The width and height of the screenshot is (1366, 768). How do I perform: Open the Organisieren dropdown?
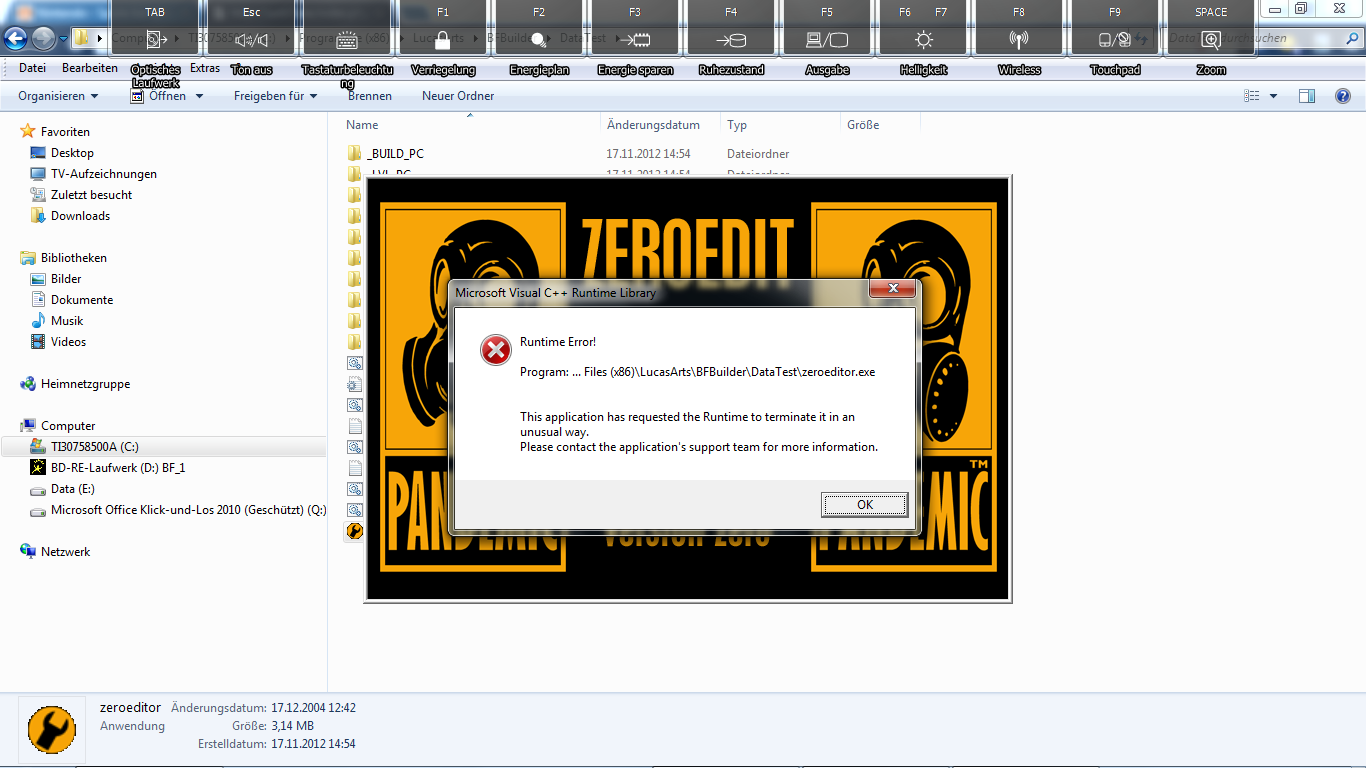click(x=58, y=96)
